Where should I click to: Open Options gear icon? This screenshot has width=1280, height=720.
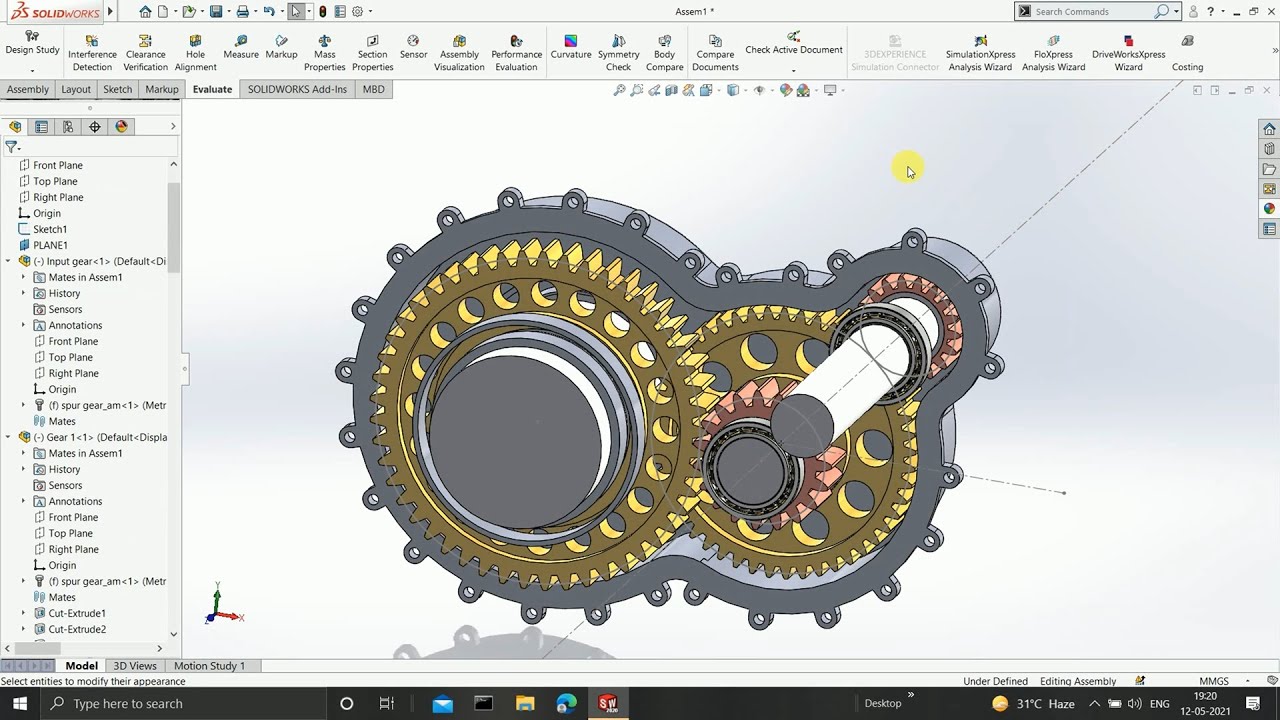[x=357, y=11]
